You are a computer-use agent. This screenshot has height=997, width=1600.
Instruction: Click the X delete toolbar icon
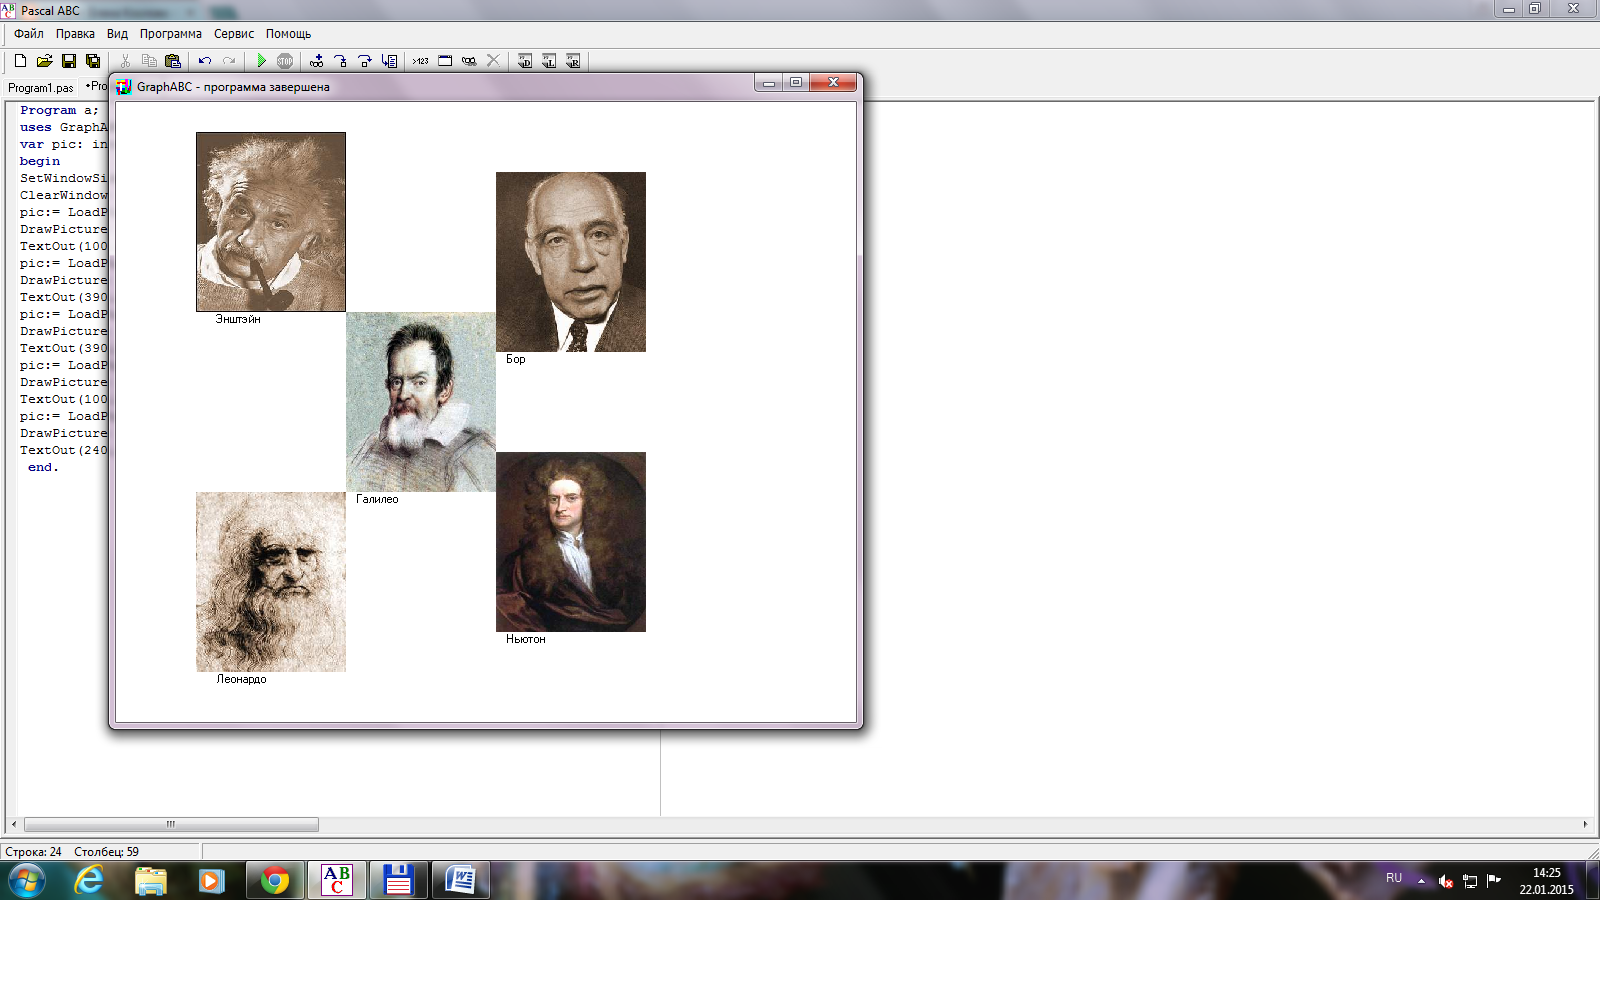pyautogui.click(x=493, y=61)
